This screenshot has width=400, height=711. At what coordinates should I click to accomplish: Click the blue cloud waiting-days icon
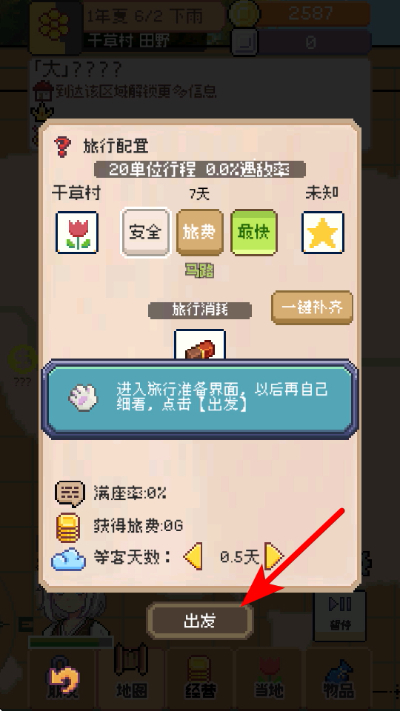[68, 559]
